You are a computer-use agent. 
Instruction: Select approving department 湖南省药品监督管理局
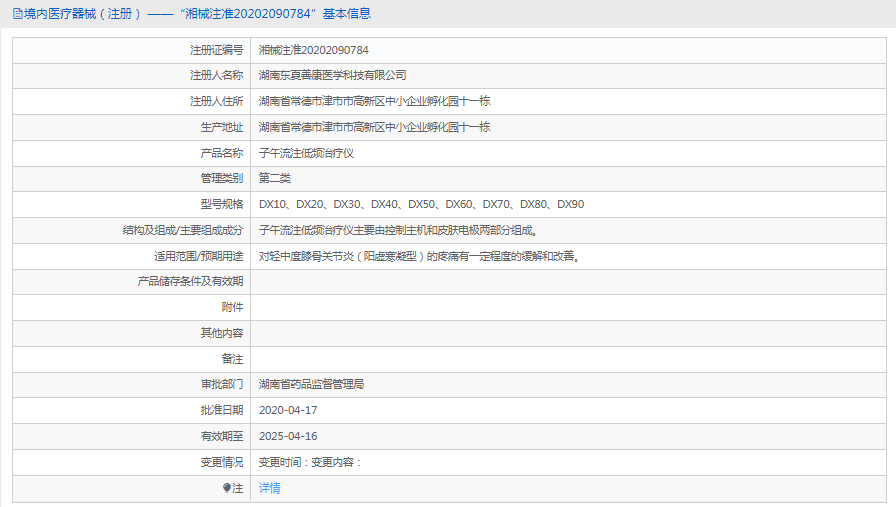coord(311,384)
